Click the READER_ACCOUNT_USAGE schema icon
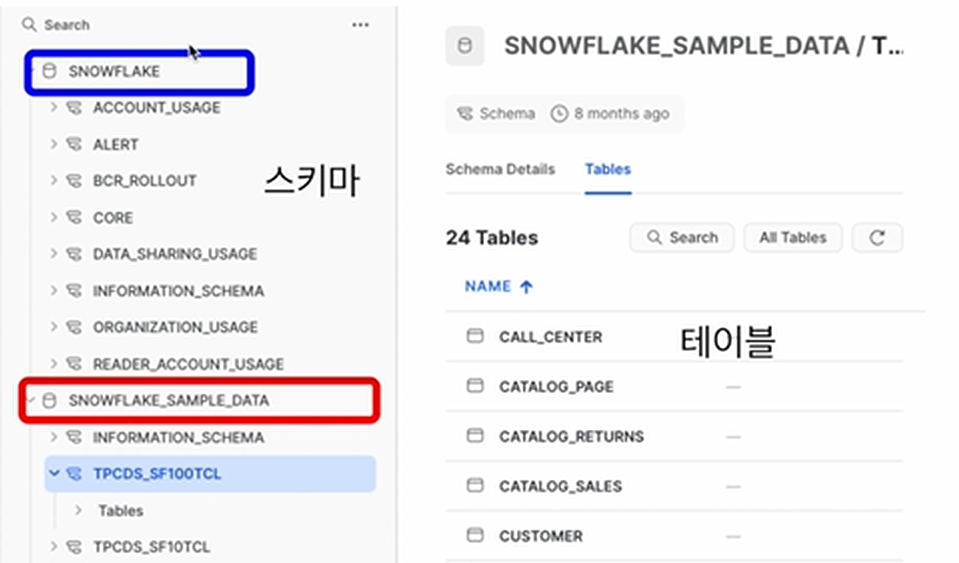Viewport: 959px width, 563px height. click(x=74, y=364)
